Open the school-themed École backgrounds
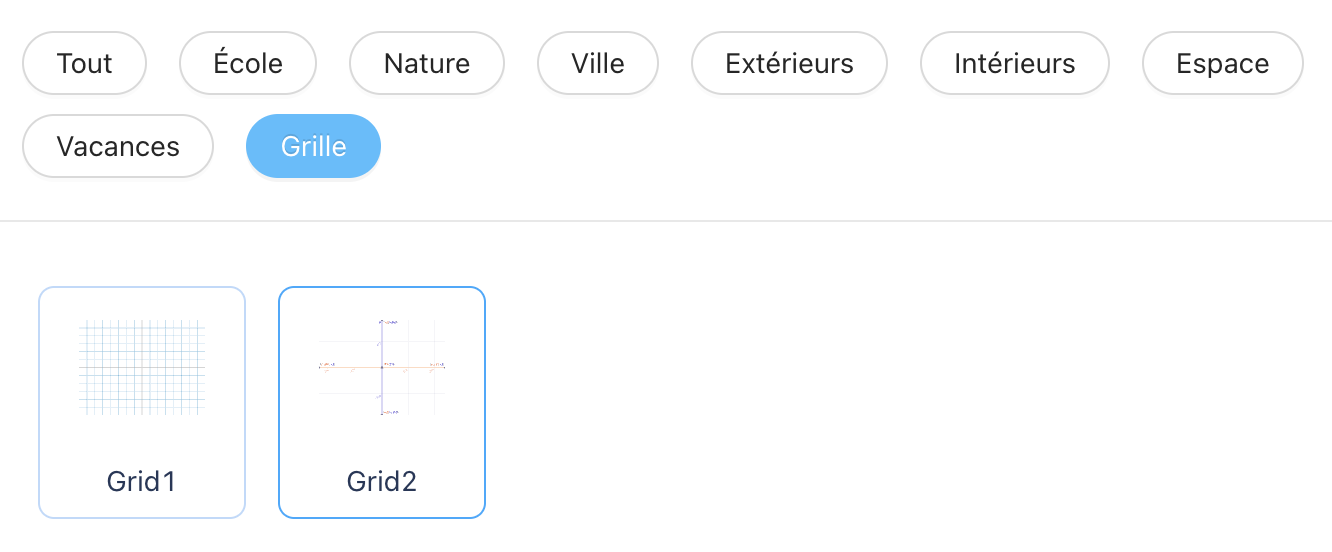The width and height of the screenshot is (1332, 552). [248, 63]
